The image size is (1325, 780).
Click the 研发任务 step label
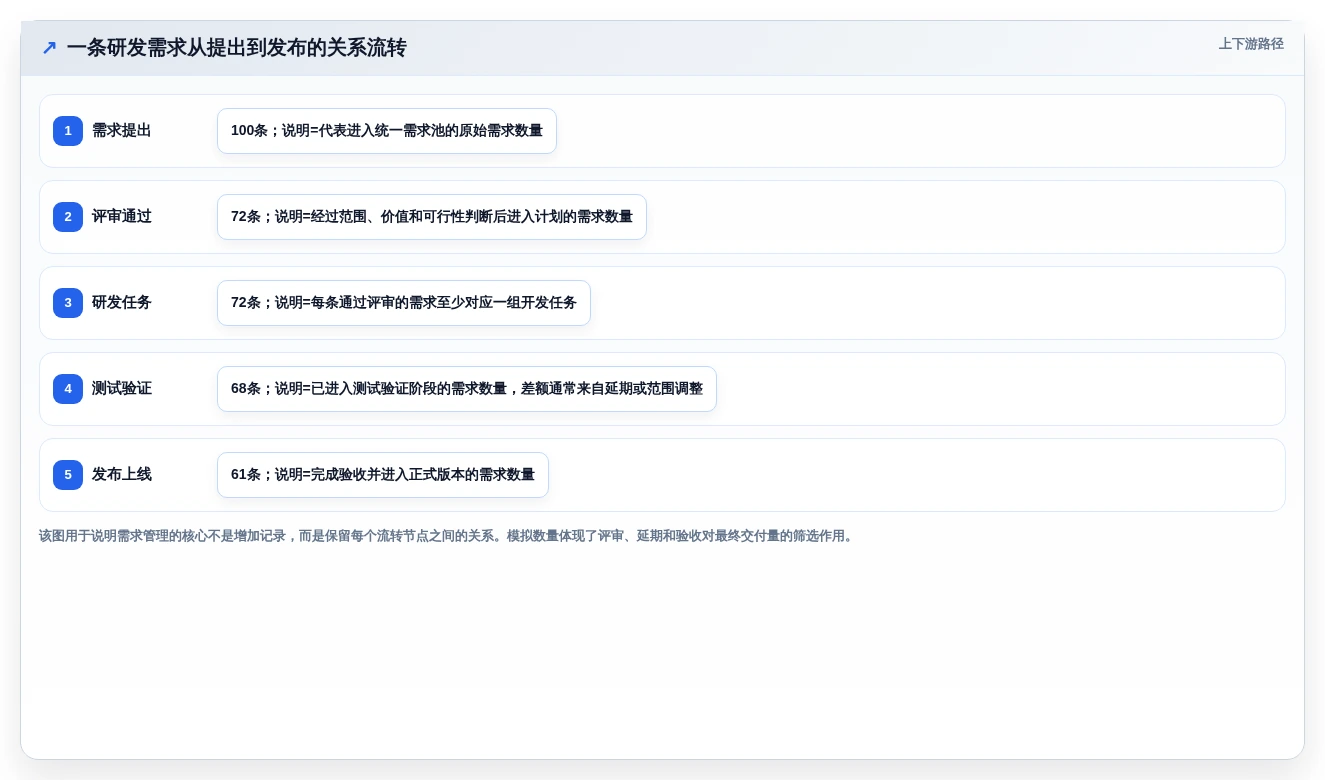[x=122, y=303]
